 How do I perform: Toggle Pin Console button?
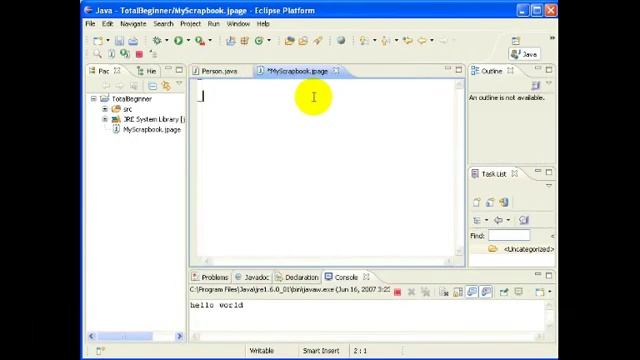504,292
